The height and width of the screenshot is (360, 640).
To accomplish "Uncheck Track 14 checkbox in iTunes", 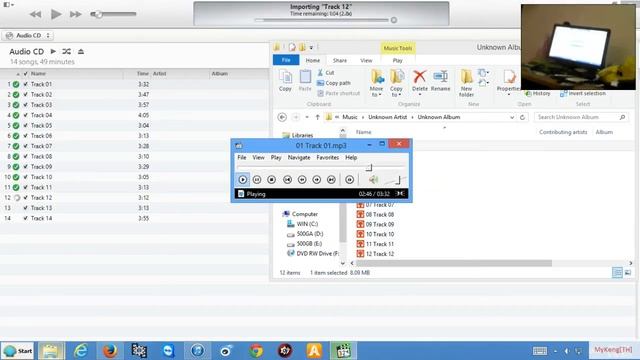I will point(26,218).
